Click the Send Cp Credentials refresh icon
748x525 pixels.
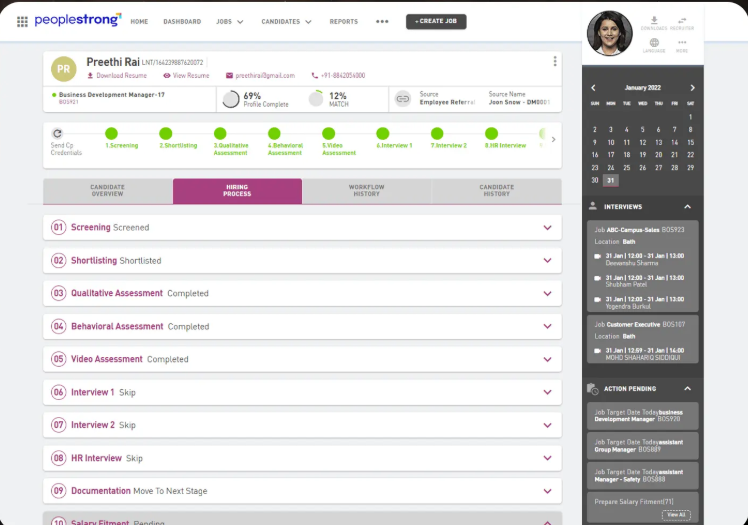pyautogui.click(x=57, y=134)
